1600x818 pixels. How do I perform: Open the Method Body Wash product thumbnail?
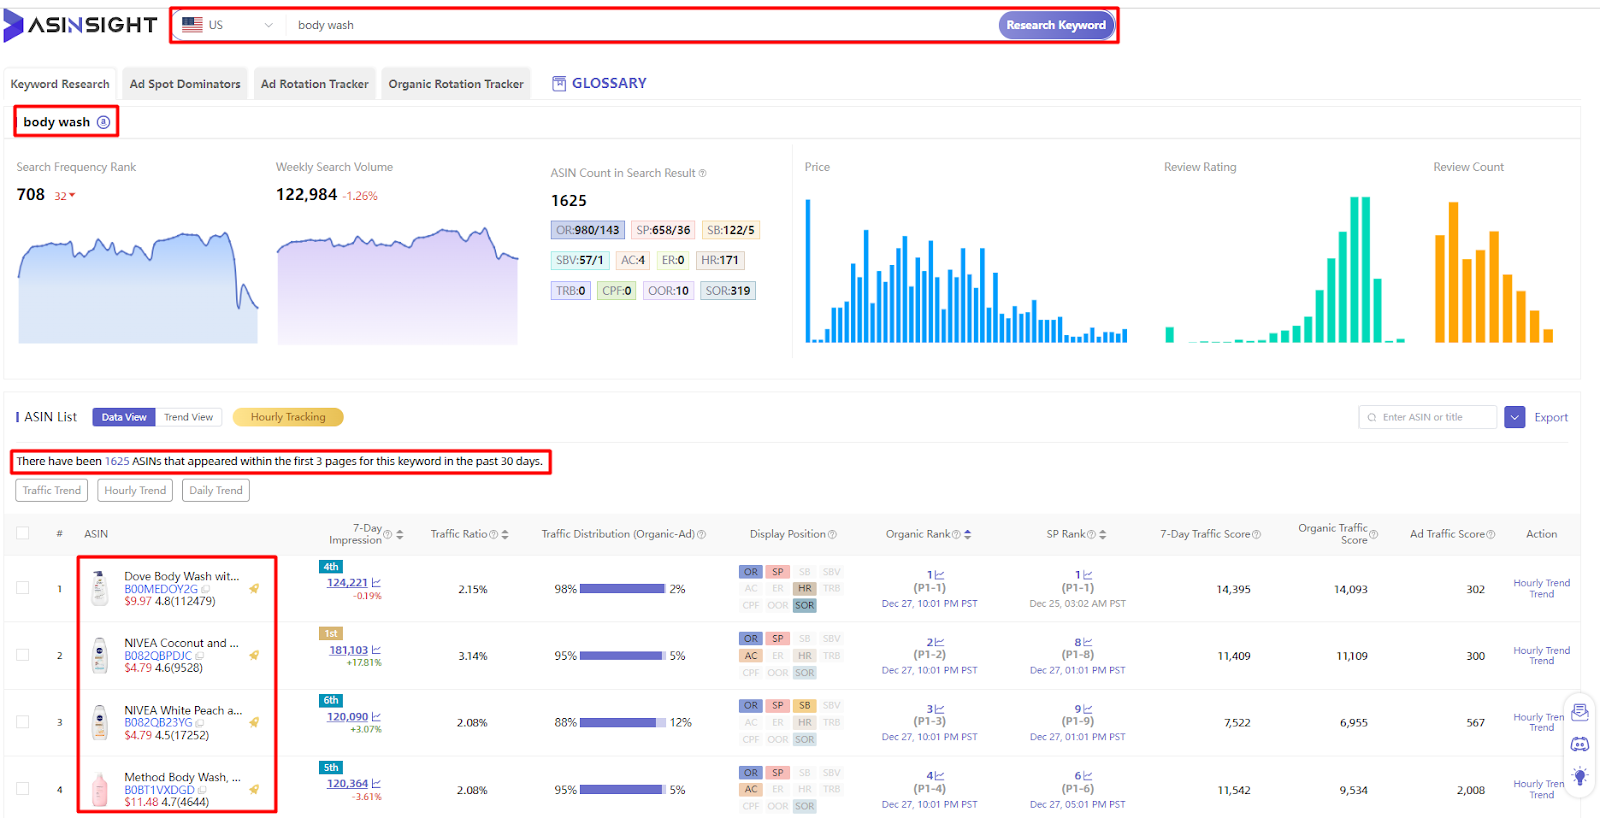pos(100,789)
